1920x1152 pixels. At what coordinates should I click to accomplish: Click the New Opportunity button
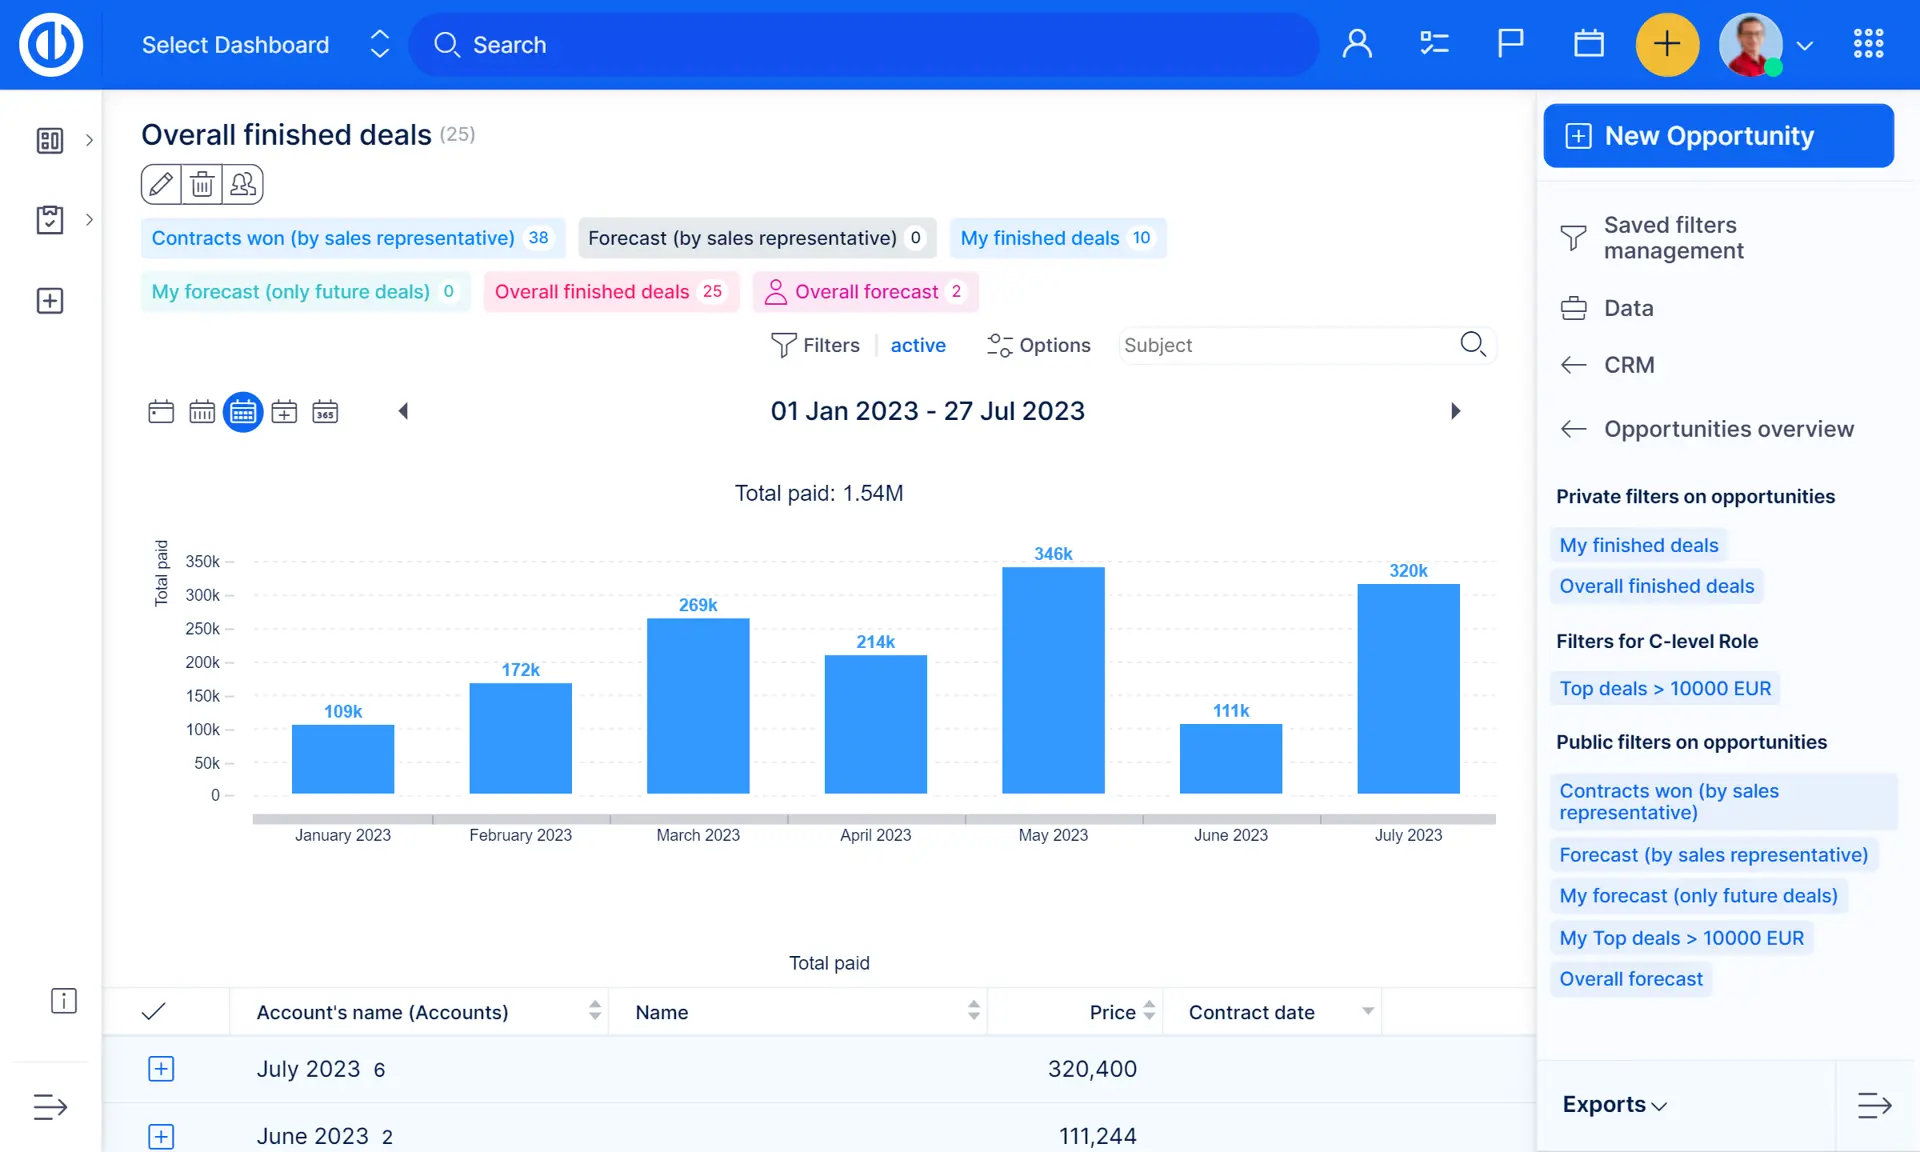coord(1718,136)
